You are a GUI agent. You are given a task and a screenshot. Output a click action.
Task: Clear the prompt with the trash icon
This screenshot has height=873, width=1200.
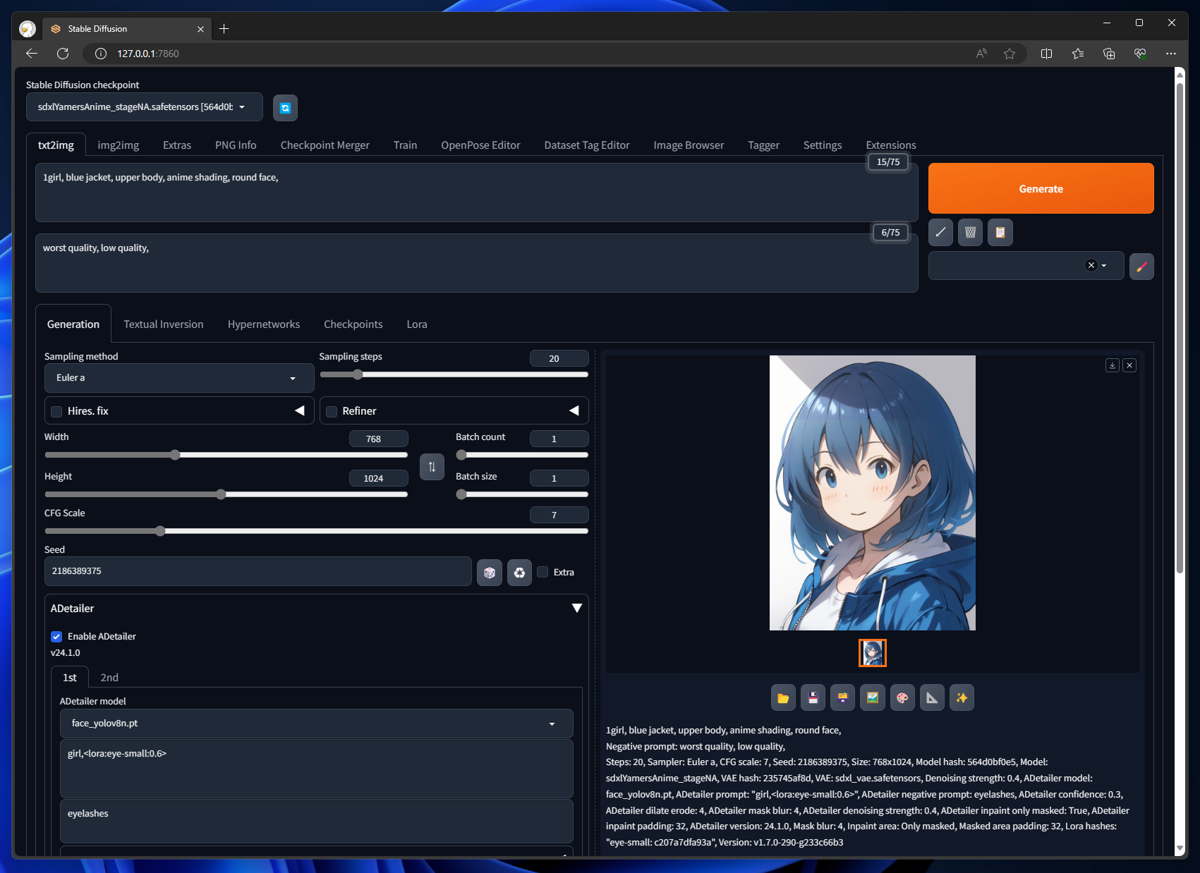pyautogui.click(x=970, y=232)
